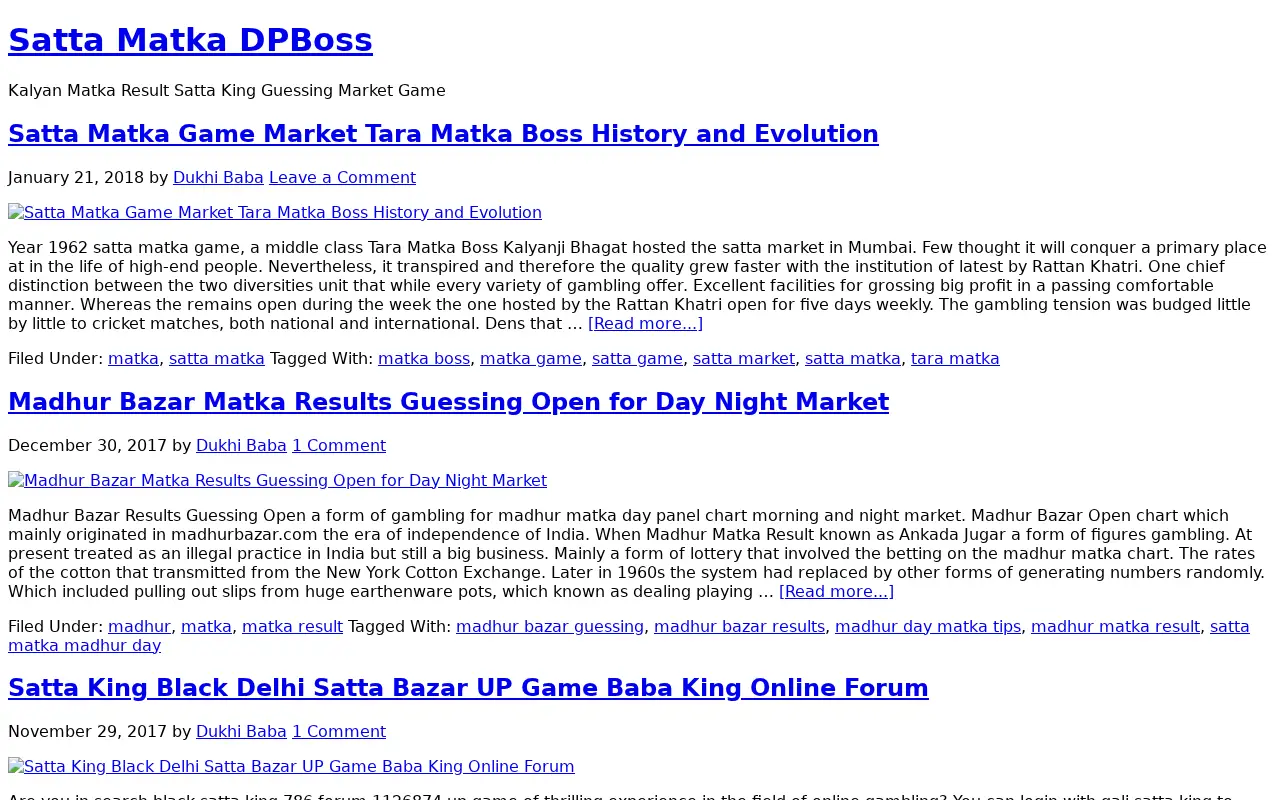Open Satta Matka Game Market Tara Matka article heading
The width and height of the screenshot is (1280, 800).
[x=443, y=134]
